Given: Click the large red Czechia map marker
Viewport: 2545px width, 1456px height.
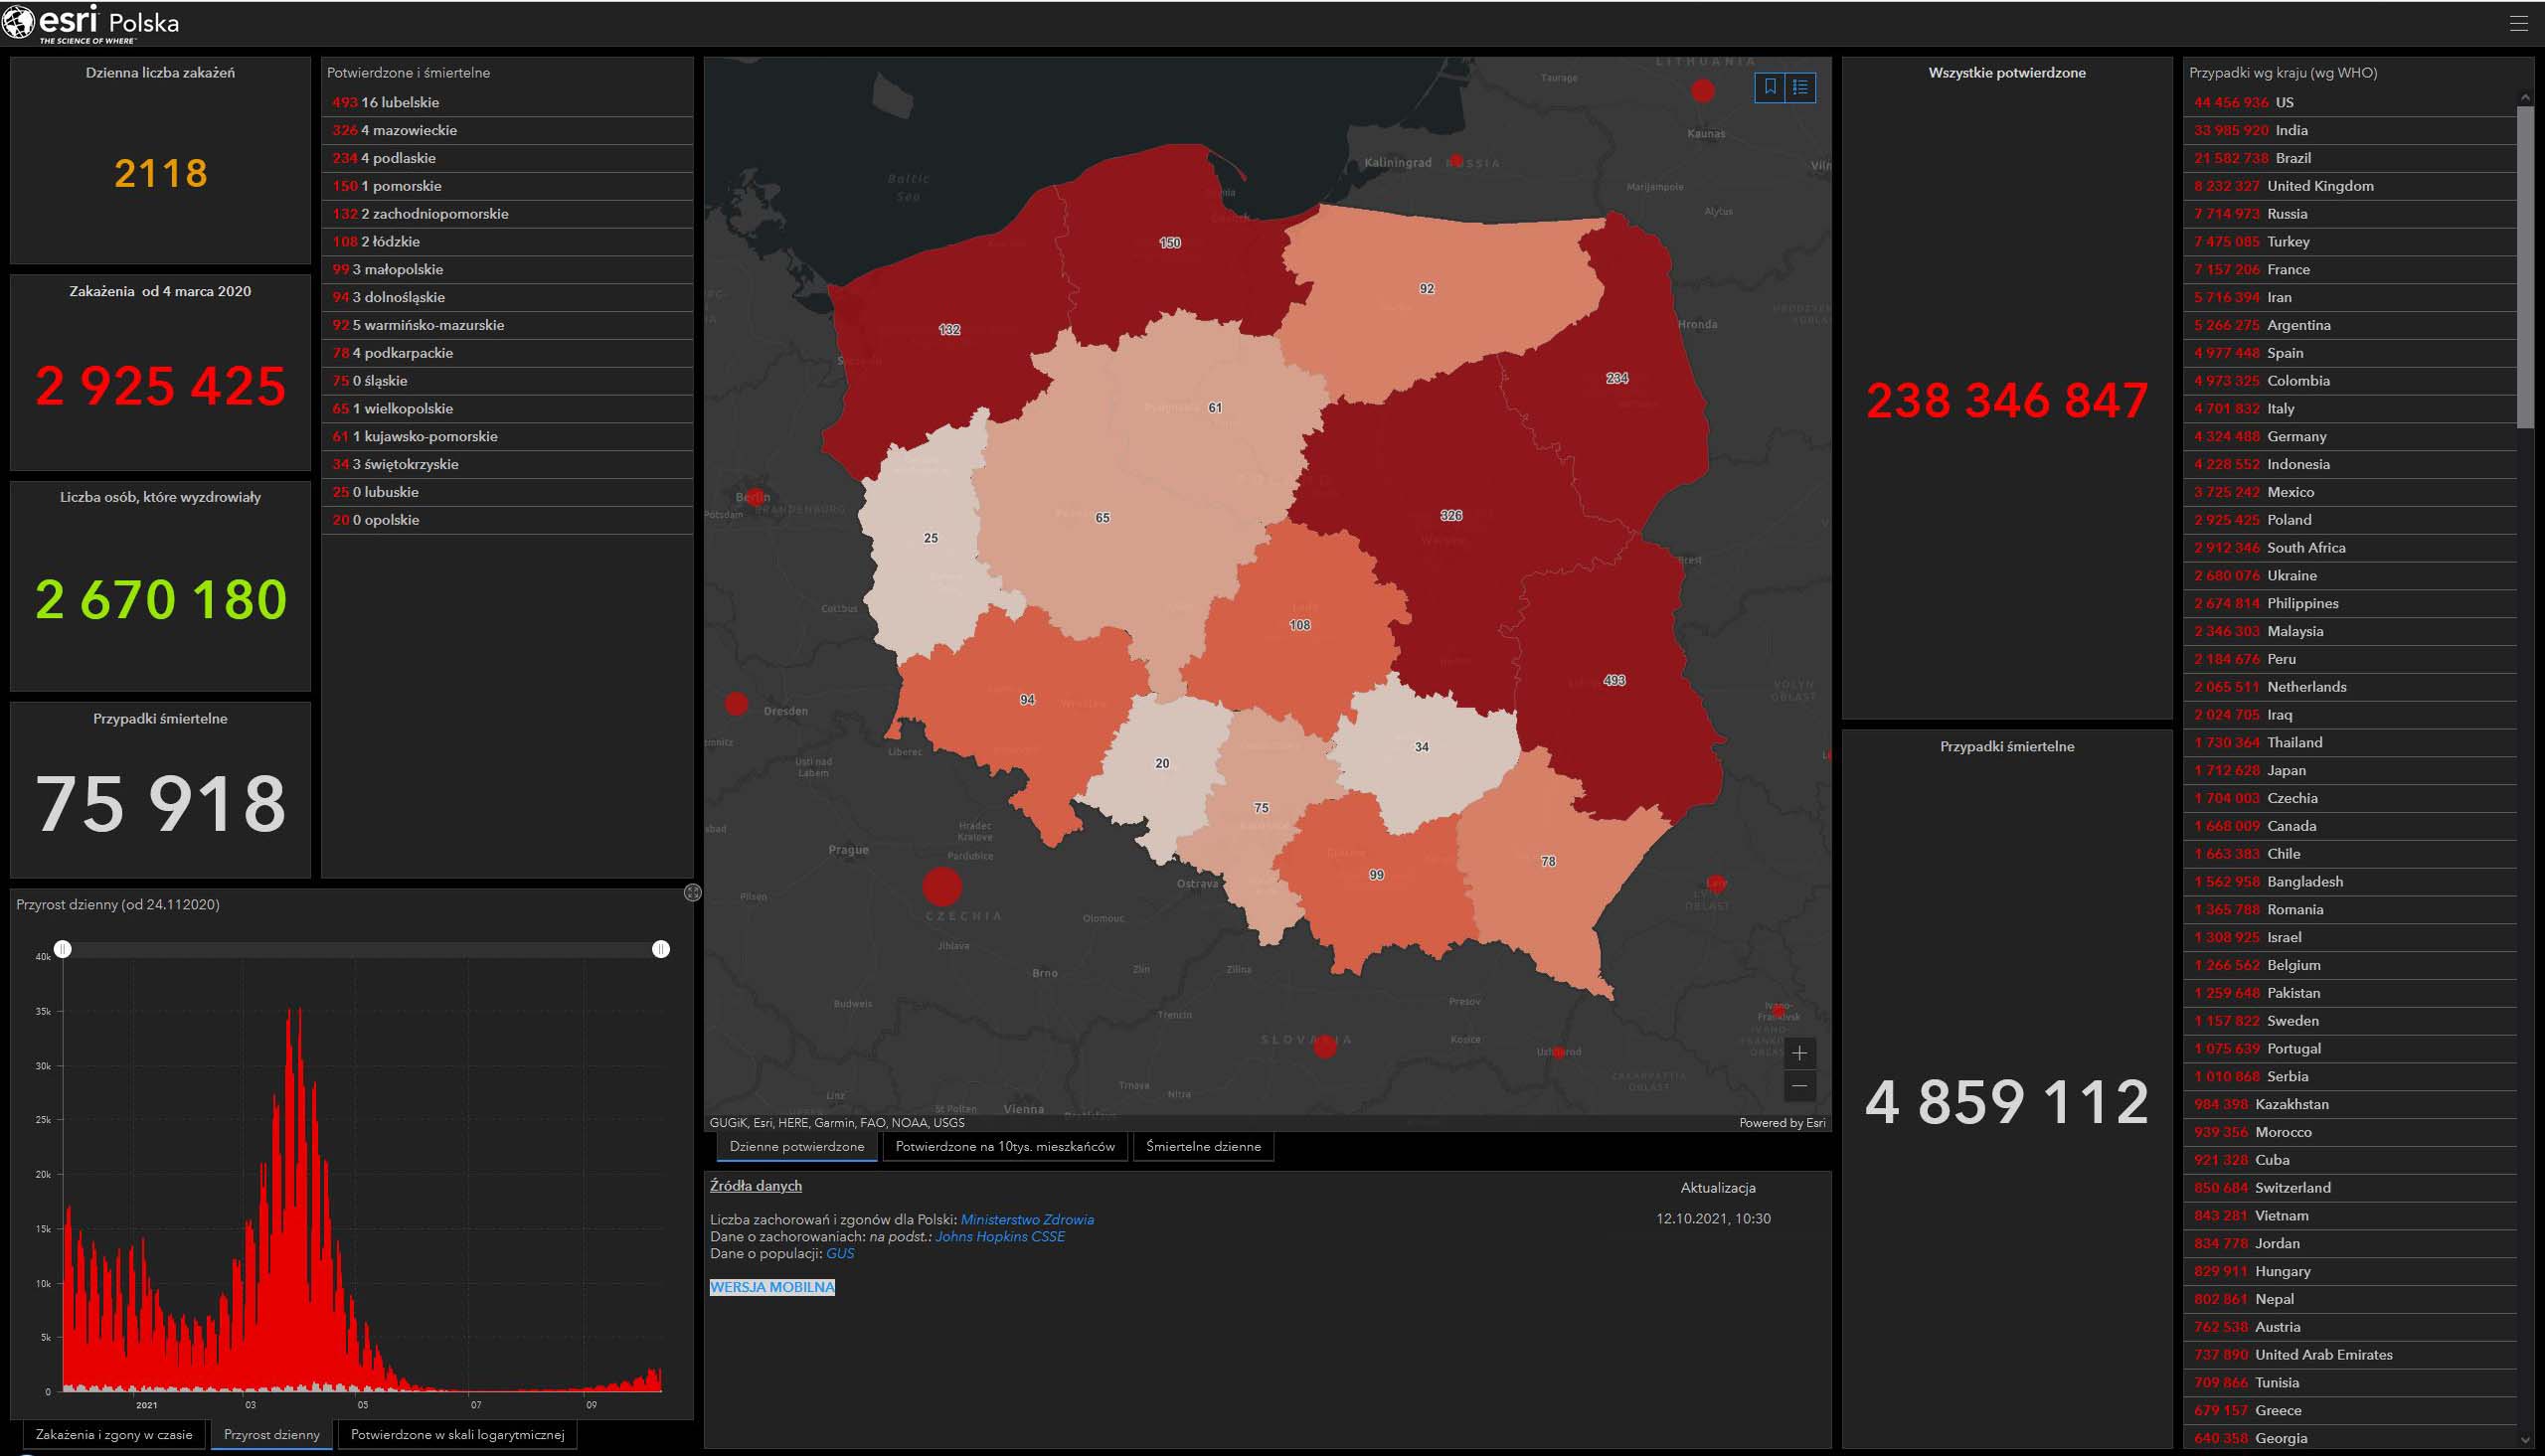Looking at the screenshot, I should [x=941, y=886].
